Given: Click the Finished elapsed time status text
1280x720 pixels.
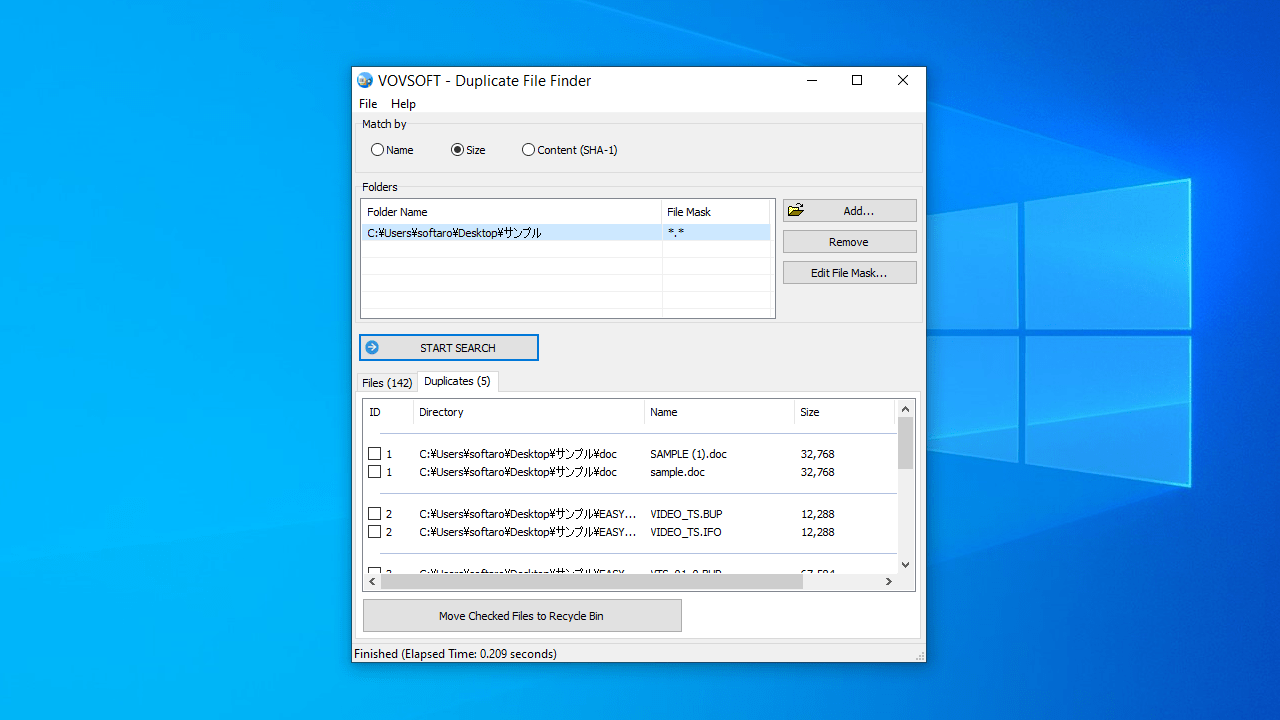Looking at the screenshot, I should pos(455,654).
